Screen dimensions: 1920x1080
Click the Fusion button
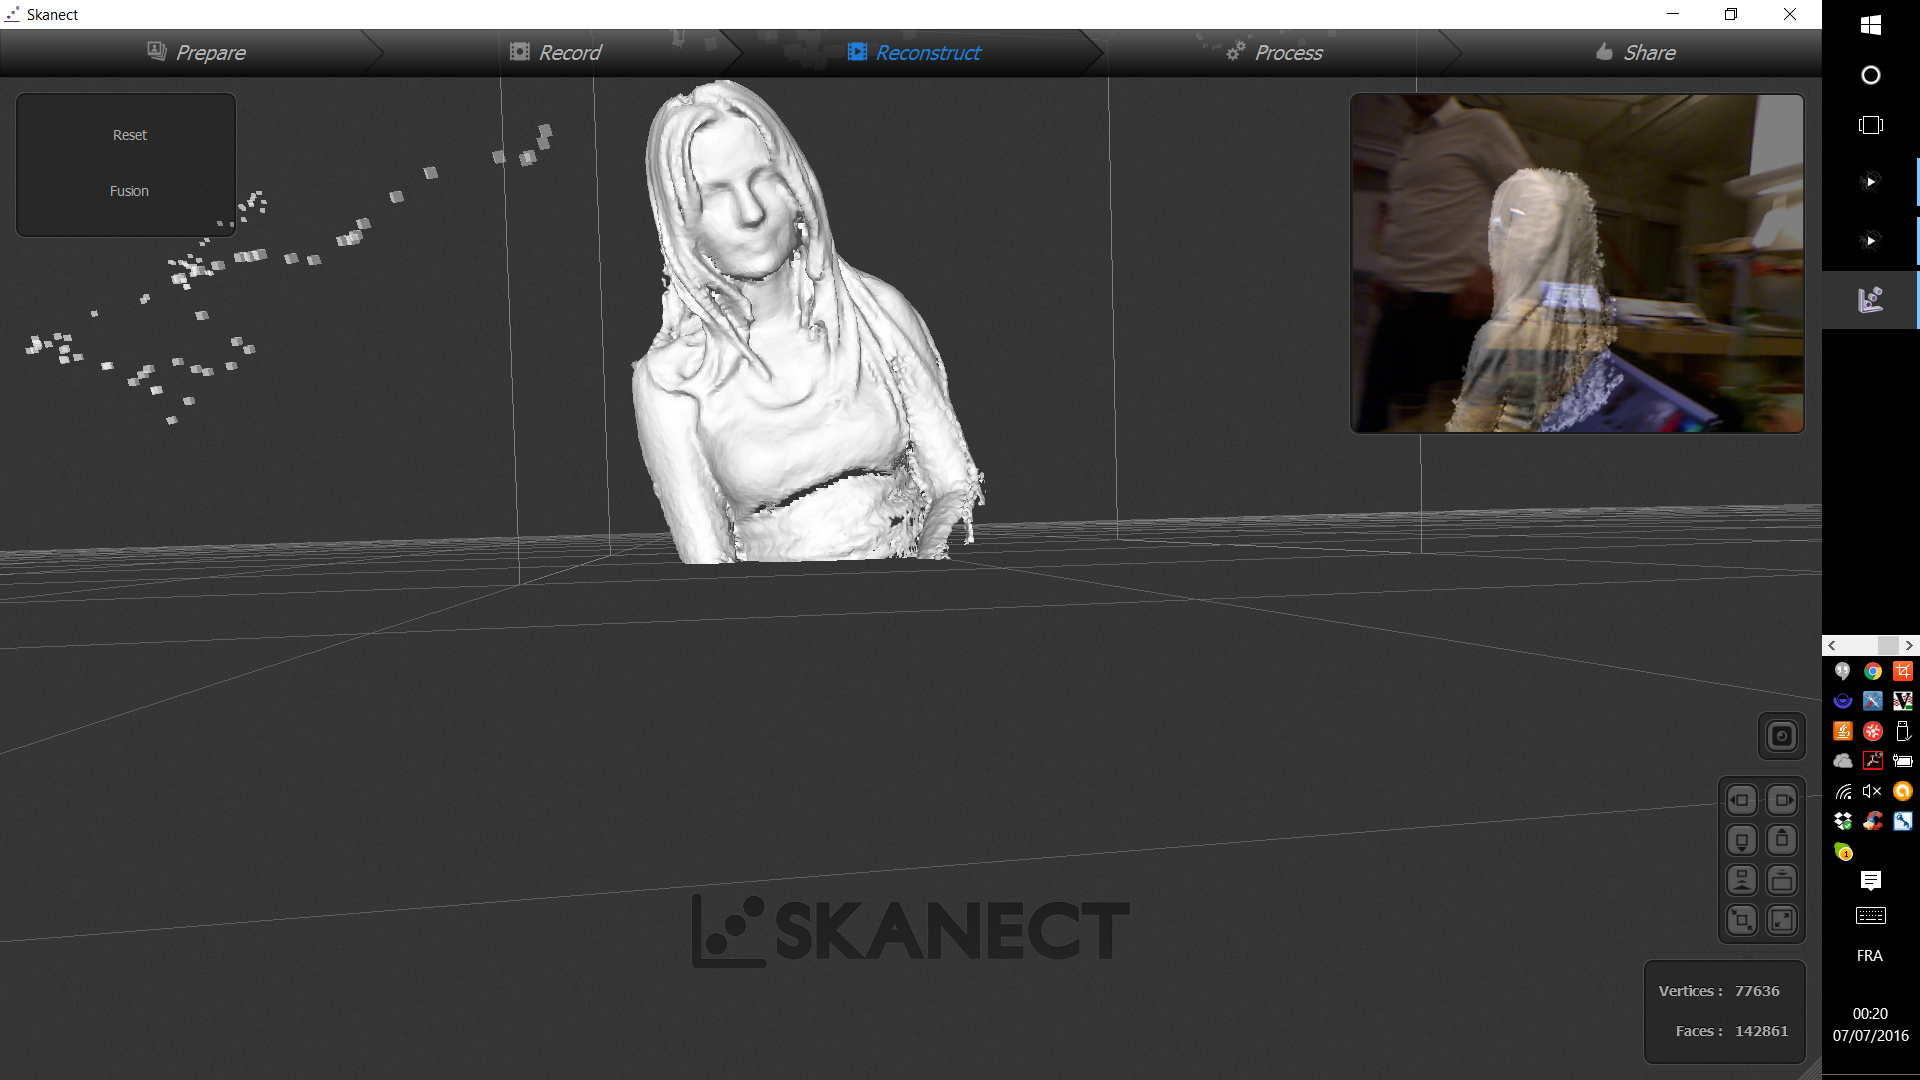click(x=129, y=191)
